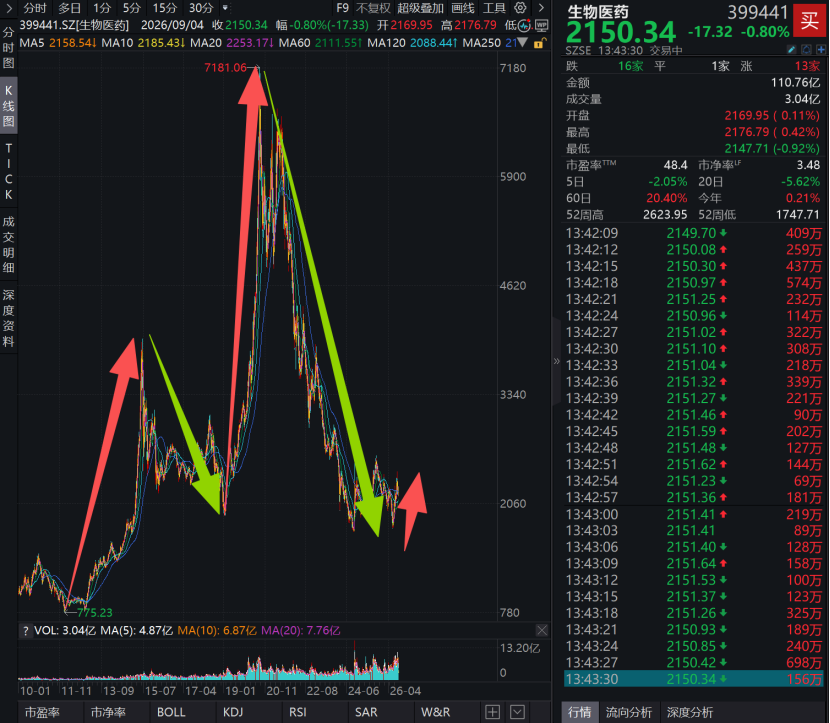
Task: Switch to the 流向分析 tab
Action: pyautogui.click(x=629, y=712)
